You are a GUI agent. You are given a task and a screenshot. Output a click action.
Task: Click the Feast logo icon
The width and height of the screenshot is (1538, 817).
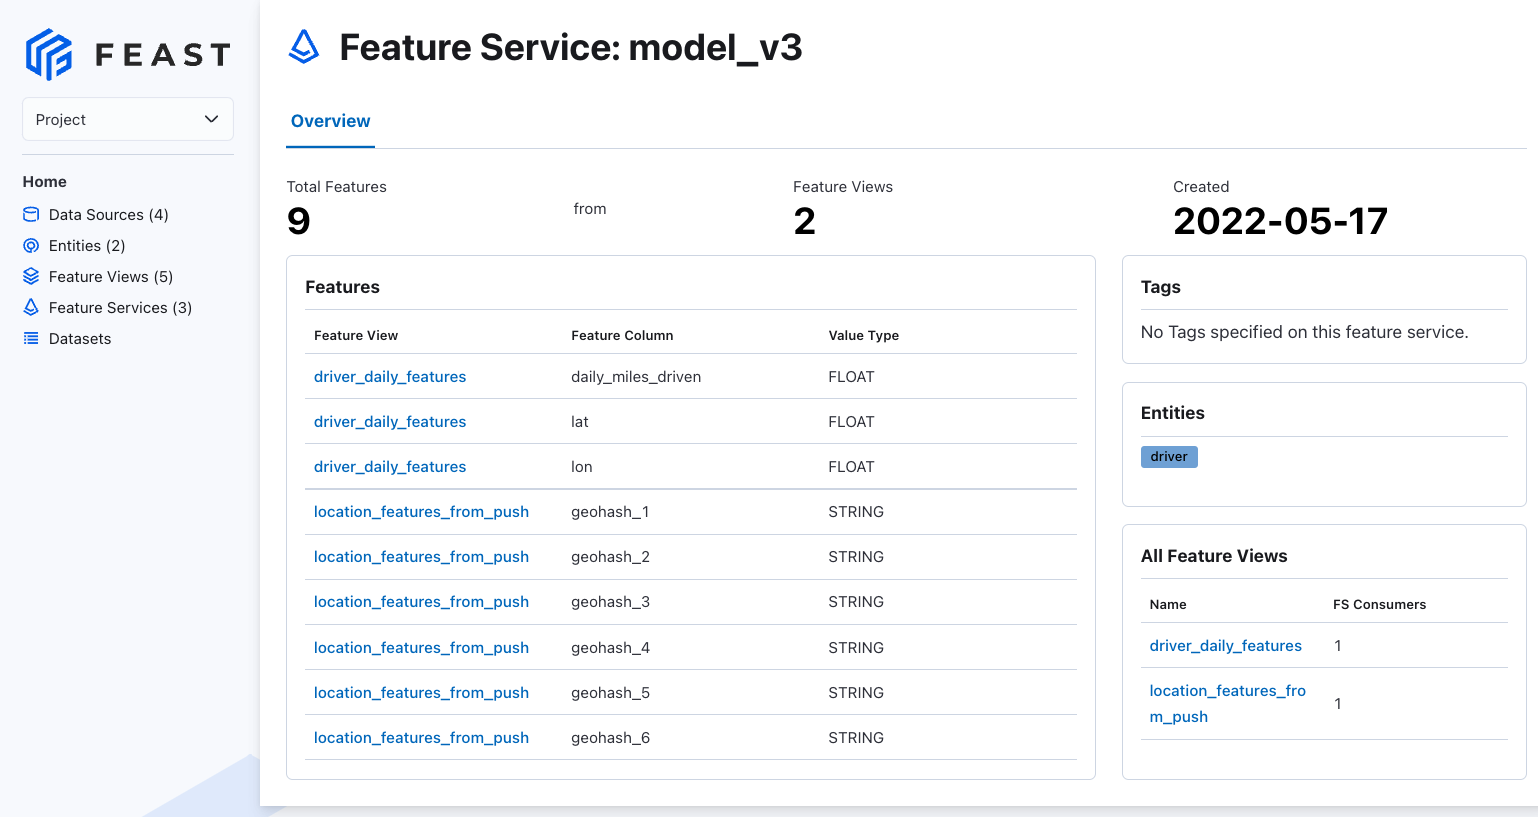[x=49, y=54]
